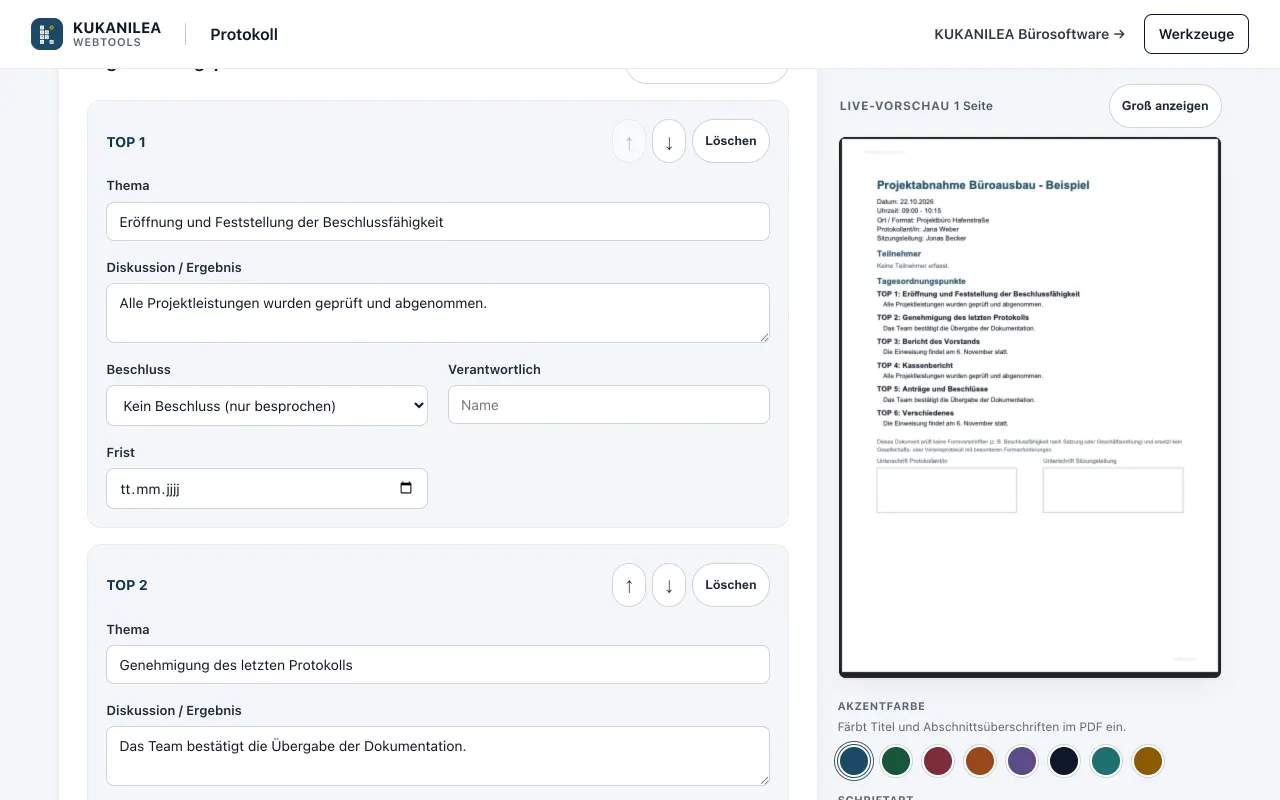Screen dimensions: 1280x800
Task: Pick the burgundy red accent color
Action: point(938,762)
